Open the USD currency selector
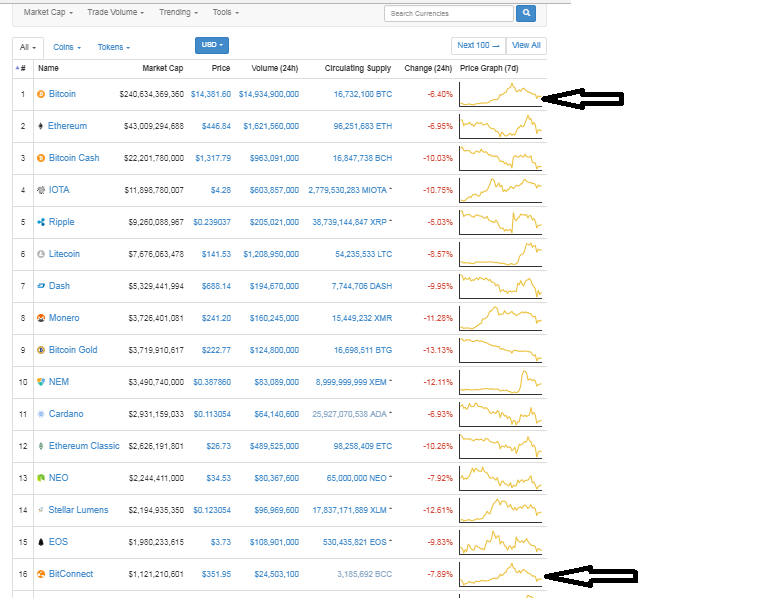 click(212, 45)
